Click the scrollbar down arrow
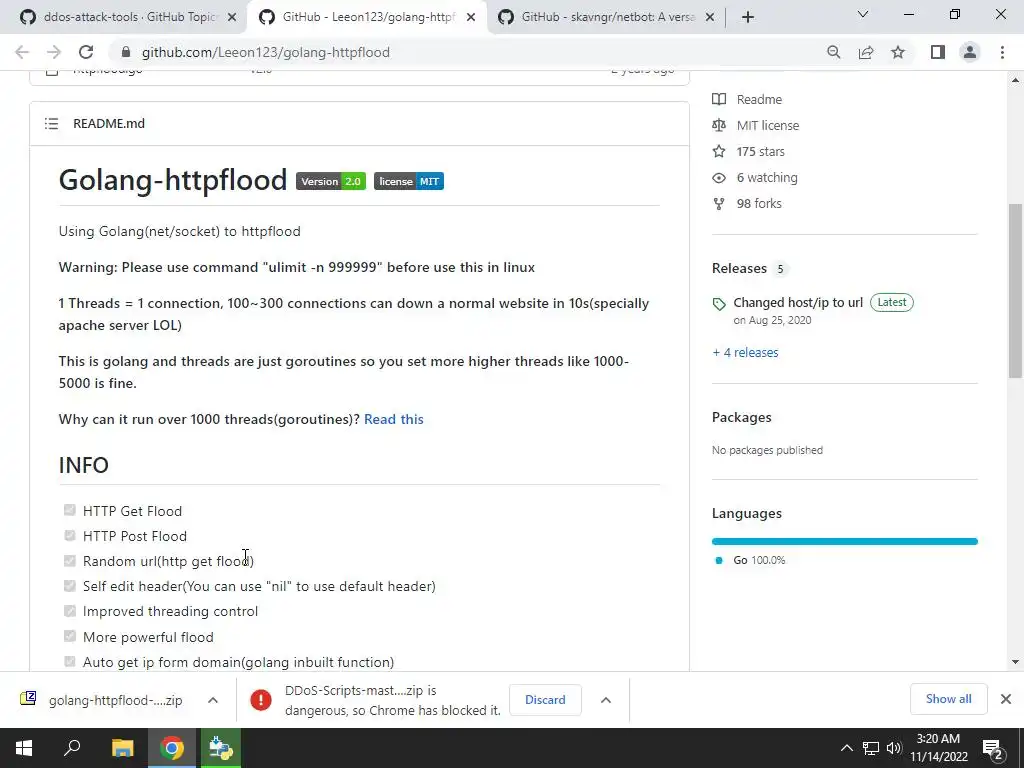Viewport: 1024px width, 768px height. click(1015, 662)
